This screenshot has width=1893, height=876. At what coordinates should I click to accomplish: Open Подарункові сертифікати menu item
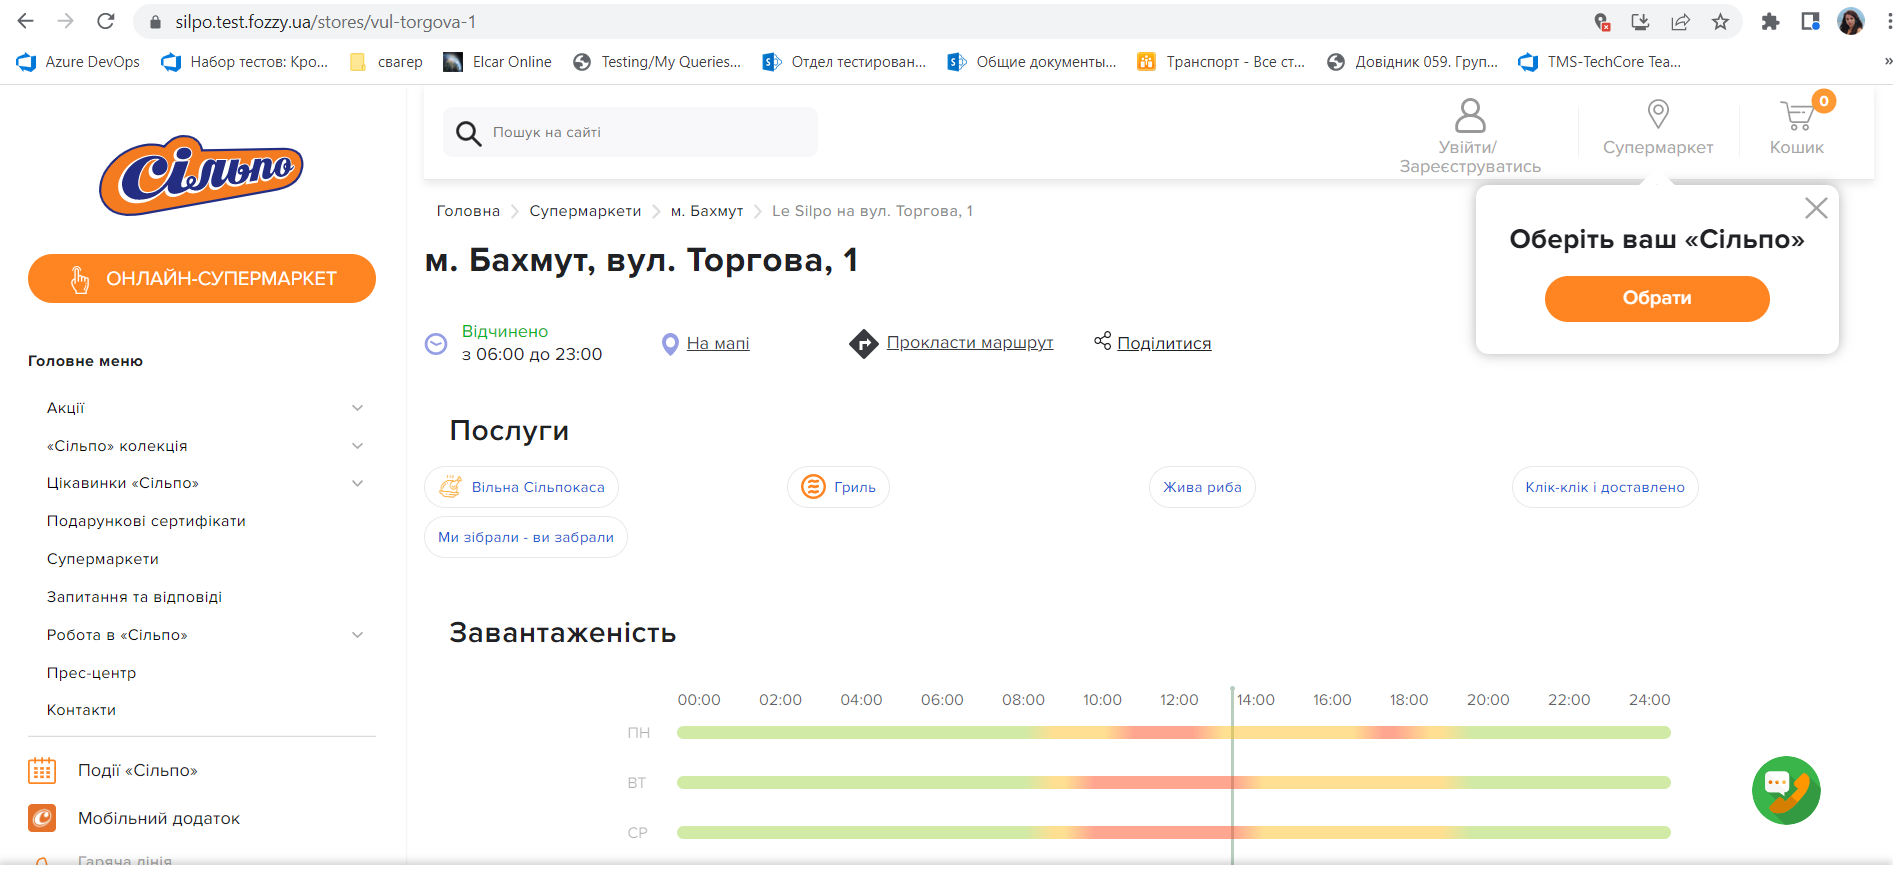(146, 521)
